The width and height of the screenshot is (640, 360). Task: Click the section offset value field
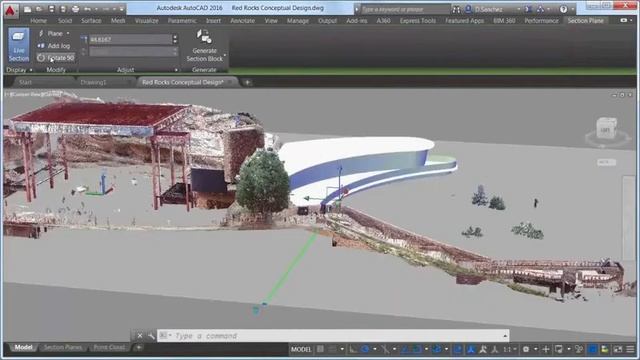coord(130,39)
